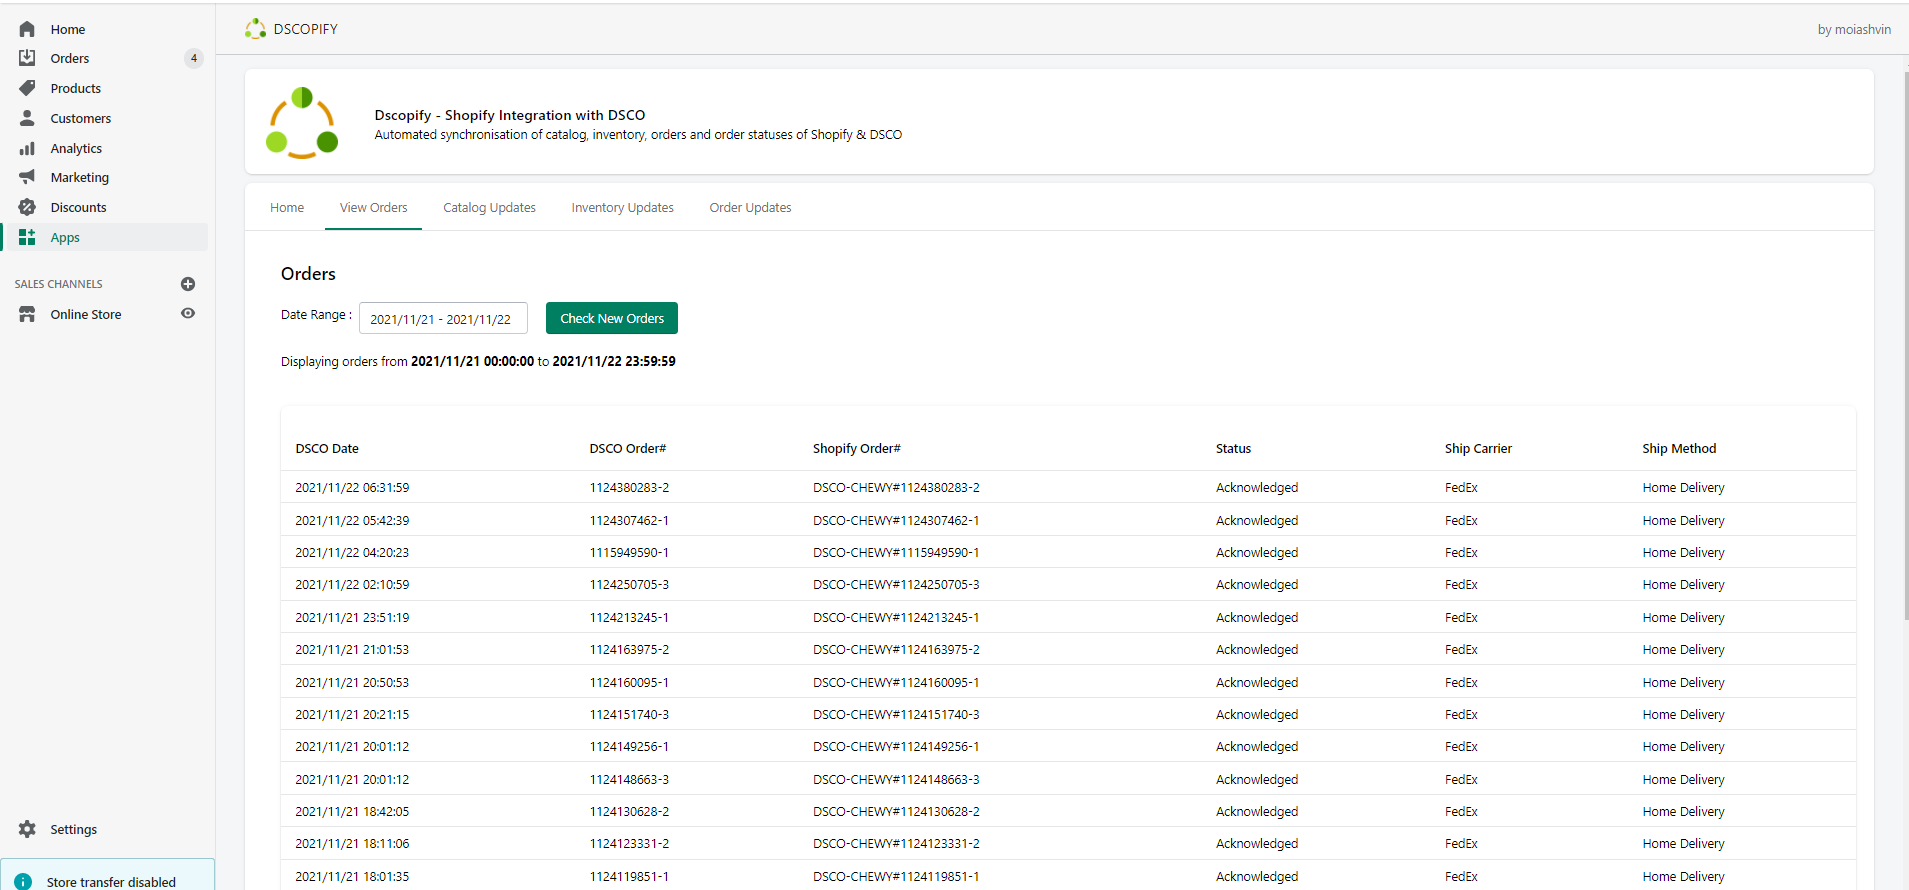Click the Ship Method column header

pyautogui.click(x=1679, y=448)
